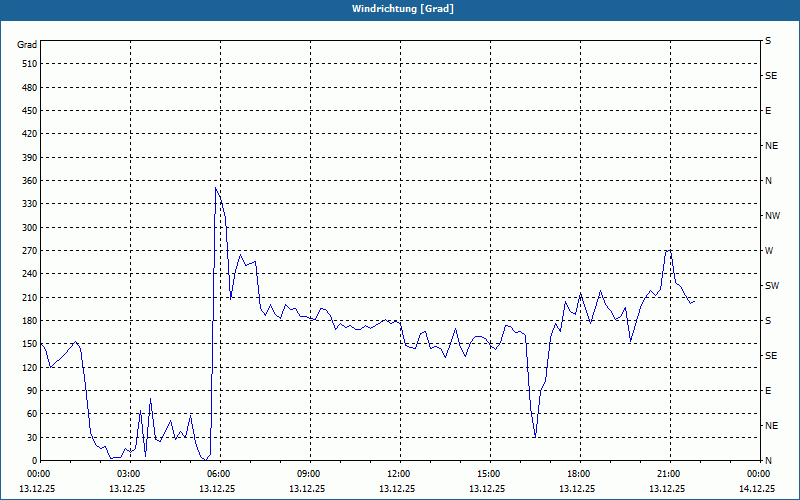The width and height of the screenshot is (800, 500).
Task: Select the "SE" compass label at the 120 line
Action: click(x=771, y=356)
